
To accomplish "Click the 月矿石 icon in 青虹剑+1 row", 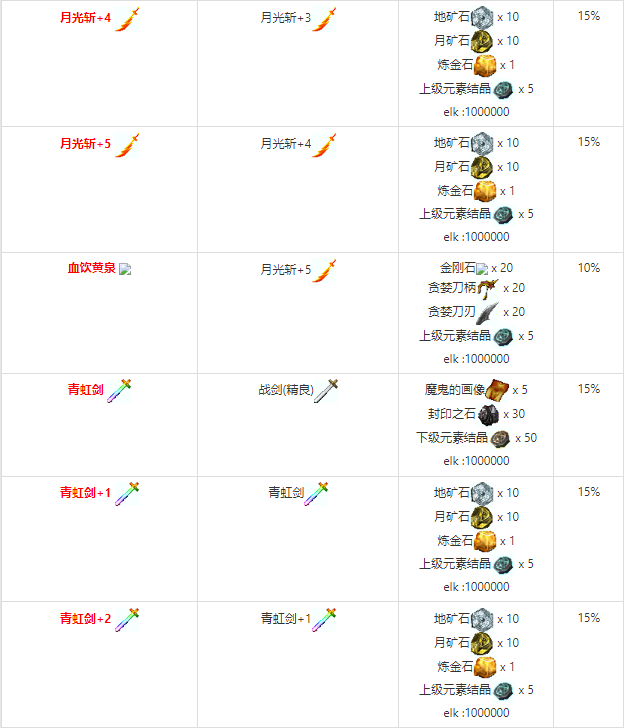I will click(482, 517).
